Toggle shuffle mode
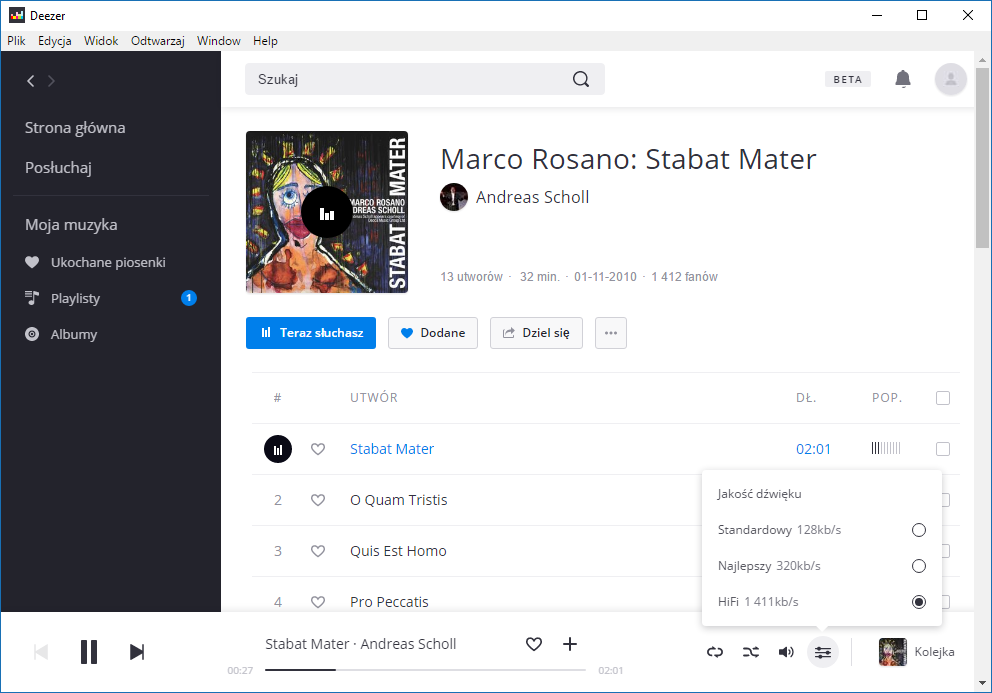Image resolution: width=992 pixels, height=693 pixels. [751, 652]
